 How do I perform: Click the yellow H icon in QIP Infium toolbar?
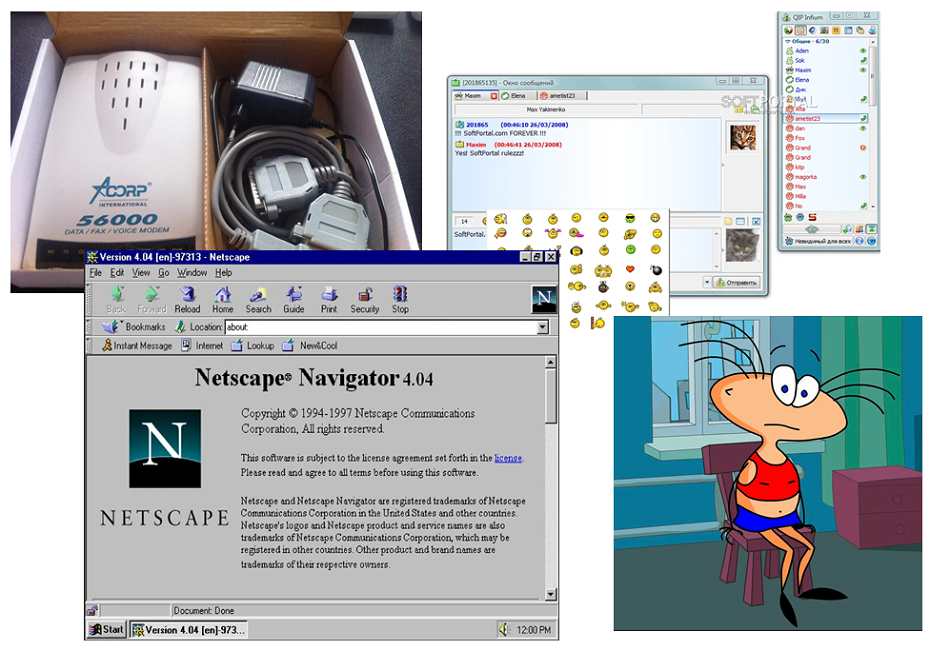pos(836,30)
